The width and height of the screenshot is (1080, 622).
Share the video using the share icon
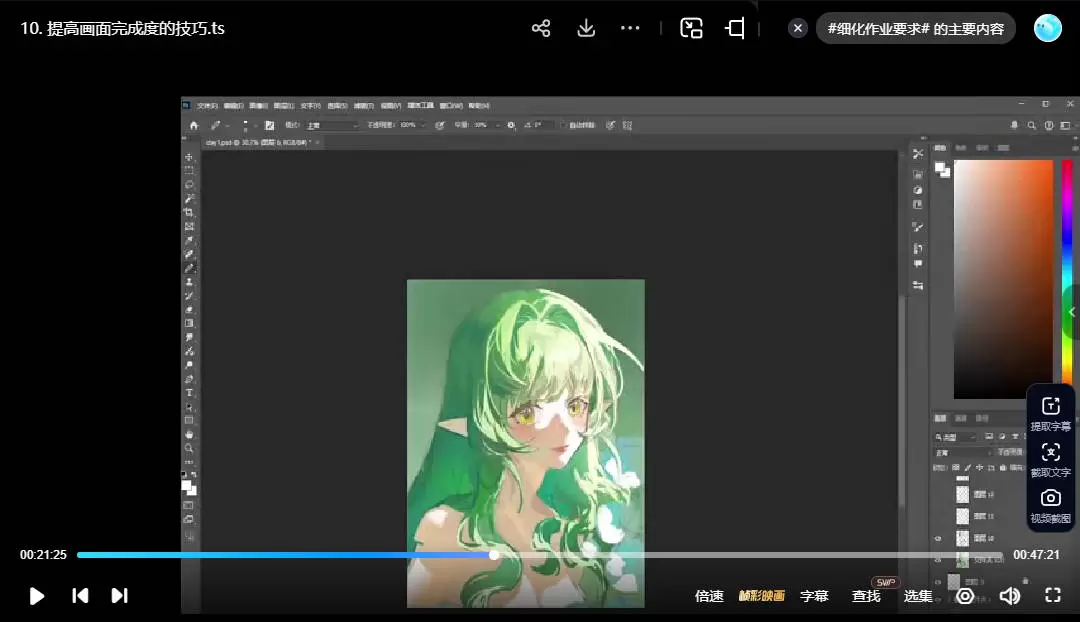pyautogui.click(x=541, y=28)
